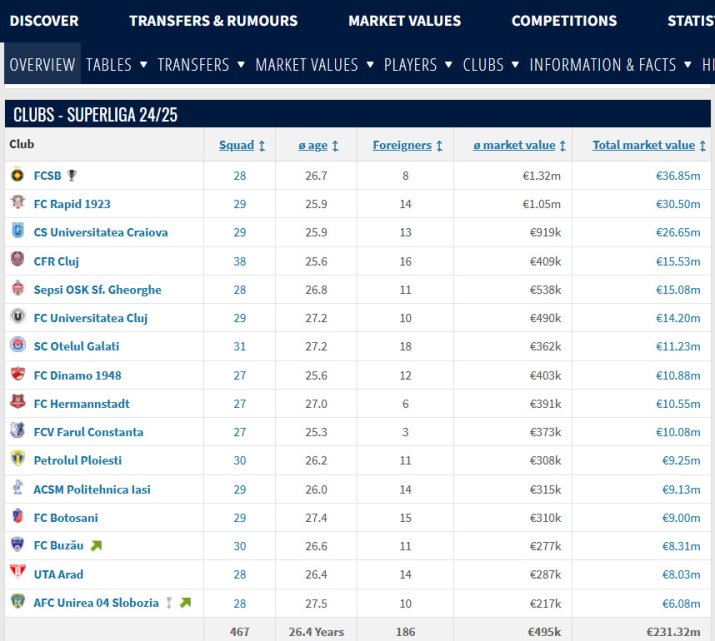Open the FC Dinamo 1948 club link
The image size is (715, 641).
(x=78, y=375)
